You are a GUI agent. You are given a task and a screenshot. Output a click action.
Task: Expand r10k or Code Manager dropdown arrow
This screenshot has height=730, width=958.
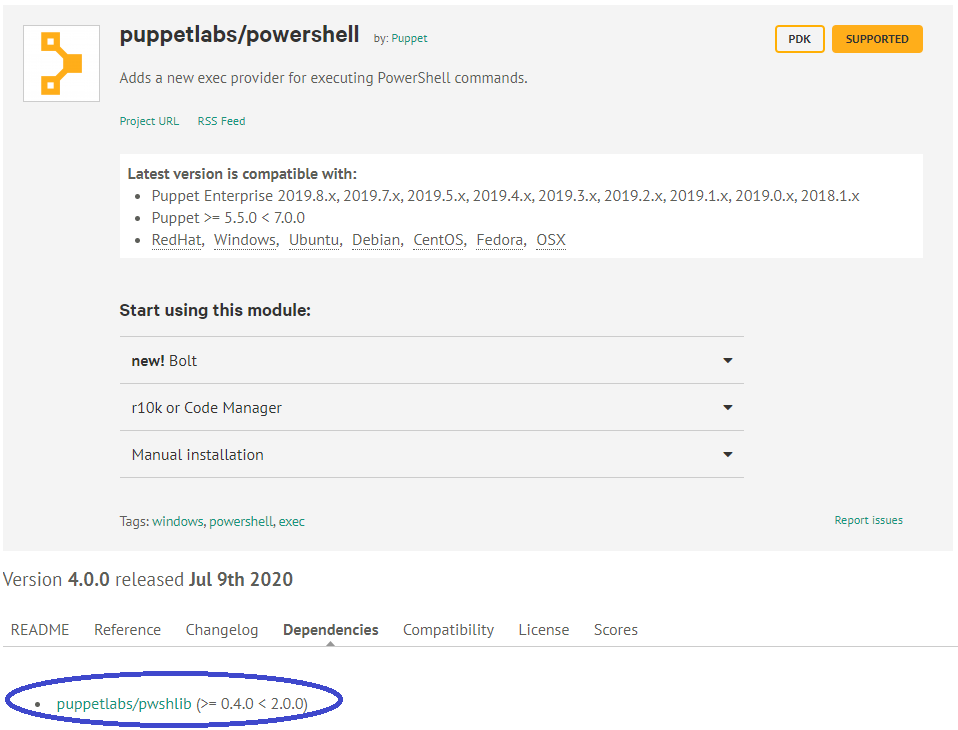tap(728, 407)
